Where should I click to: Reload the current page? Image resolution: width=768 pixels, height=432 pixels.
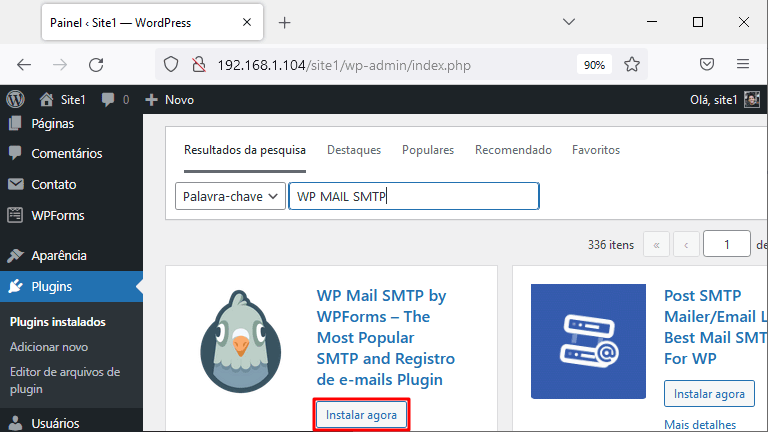click(96, 65)
